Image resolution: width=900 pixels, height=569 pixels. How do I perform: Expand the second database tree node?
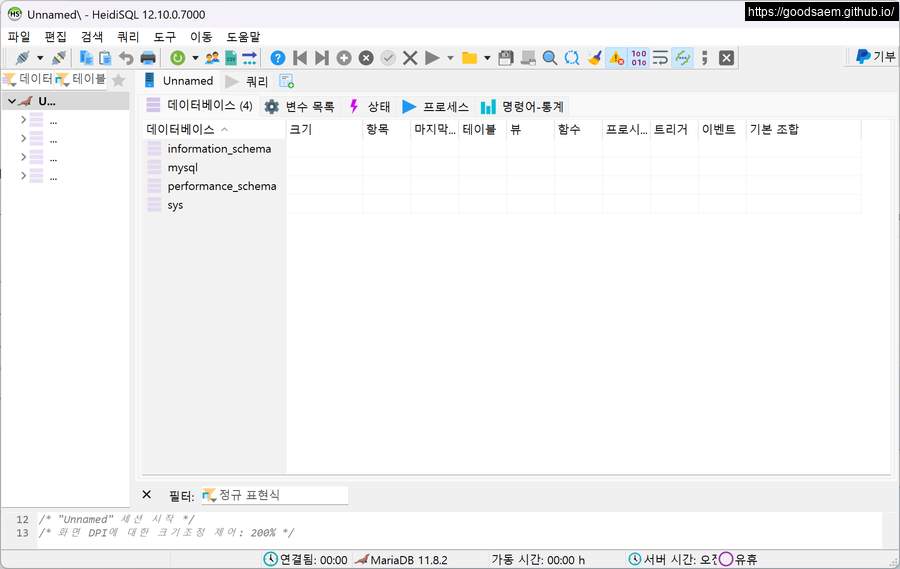coord(24,138)
